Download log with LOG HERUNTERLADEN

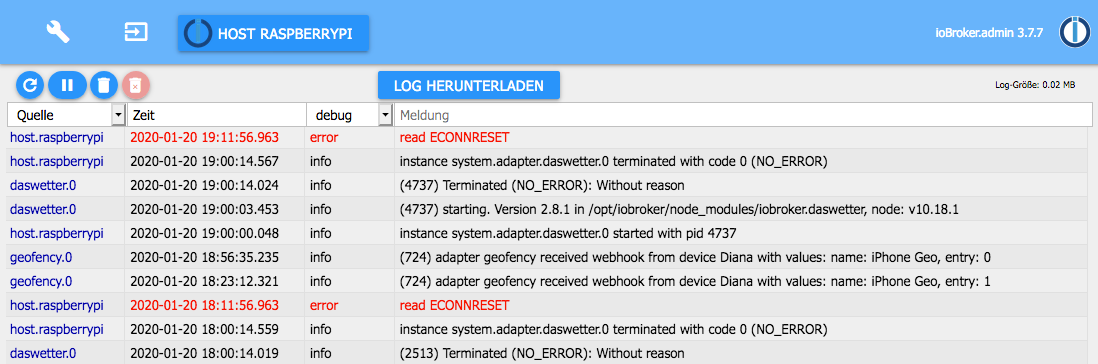(x=468, y=85)
